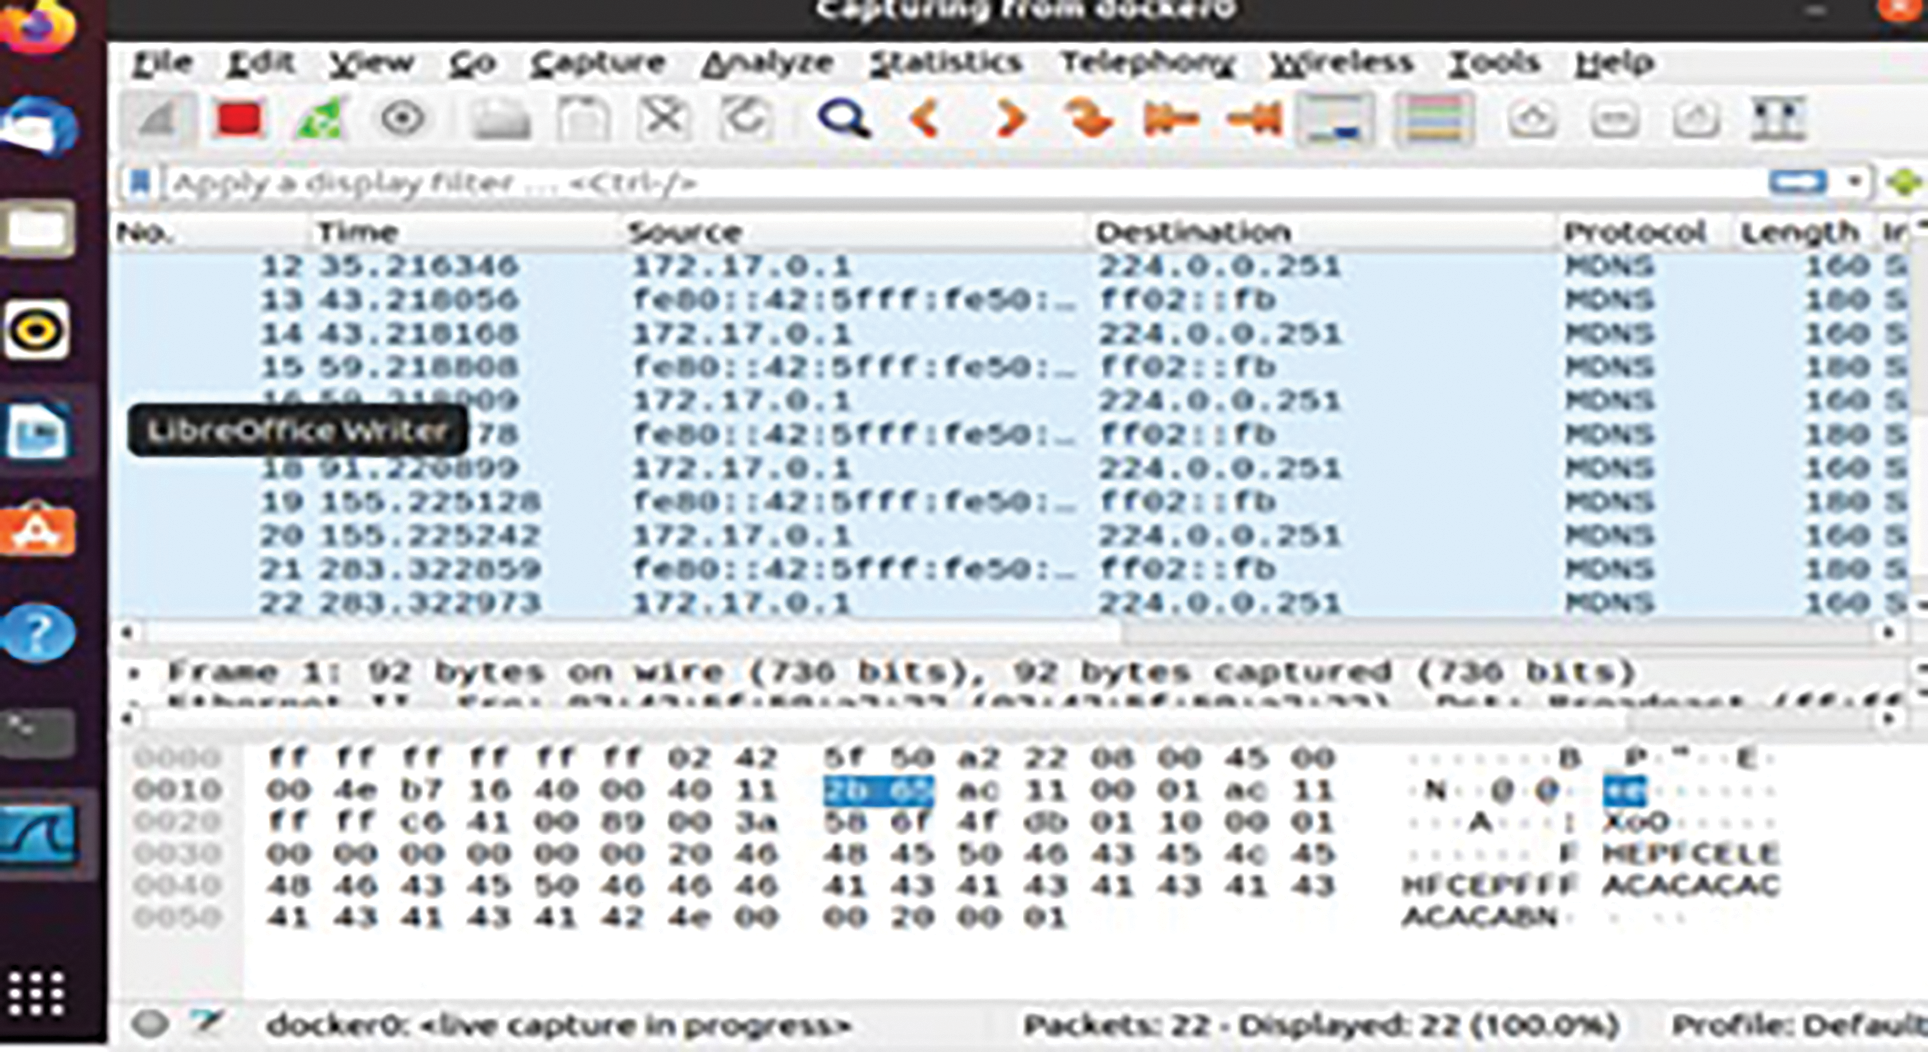Screen dimensions: 1928x1052
Task: Open the filter bookmark menu
Action: [x=140, y=183]
